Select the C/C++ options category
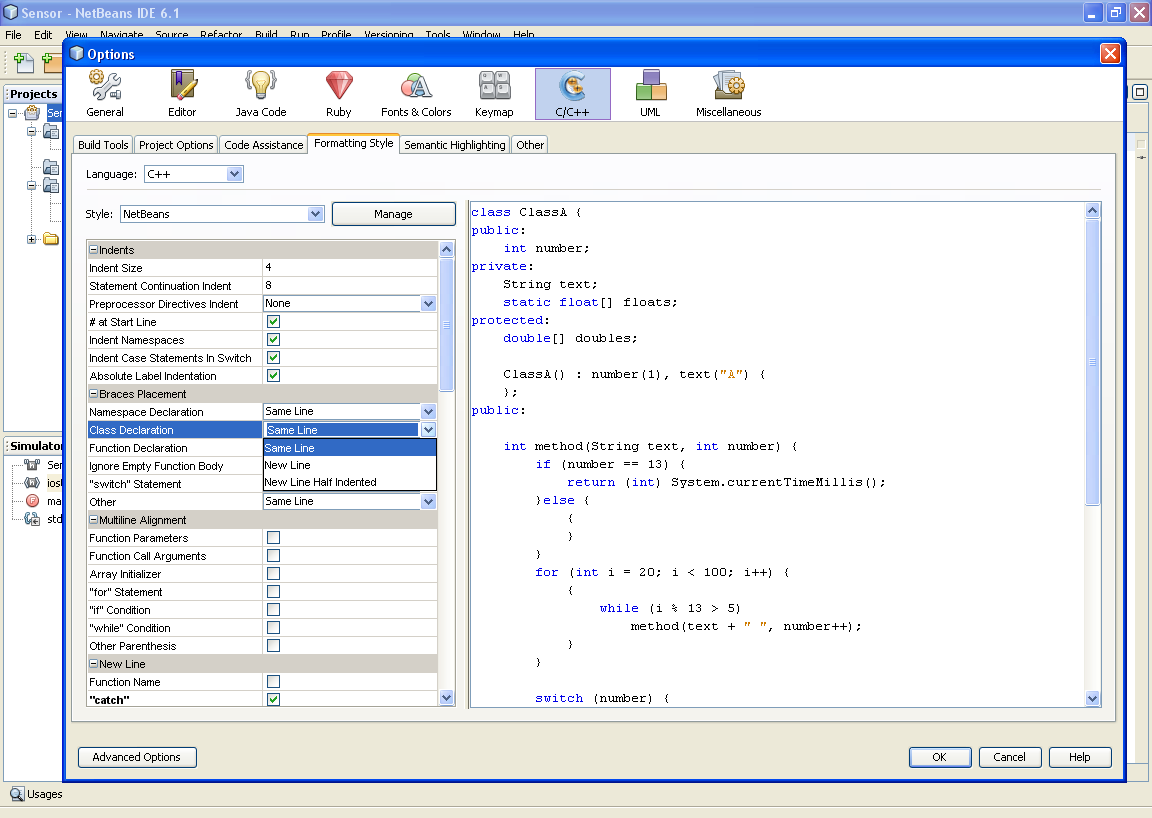1152x818 pixels. (x=572, y=94)
